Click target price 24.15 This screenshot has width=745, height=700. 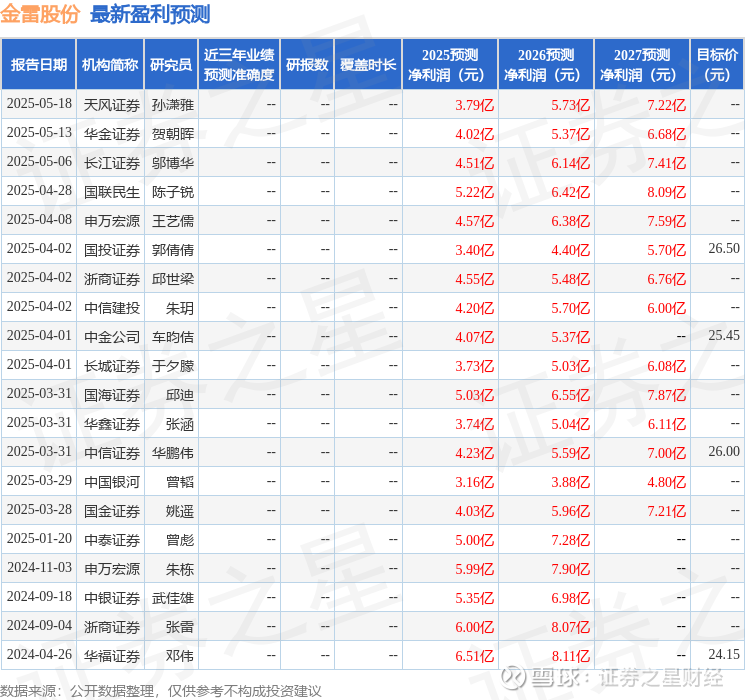point(724,654)
